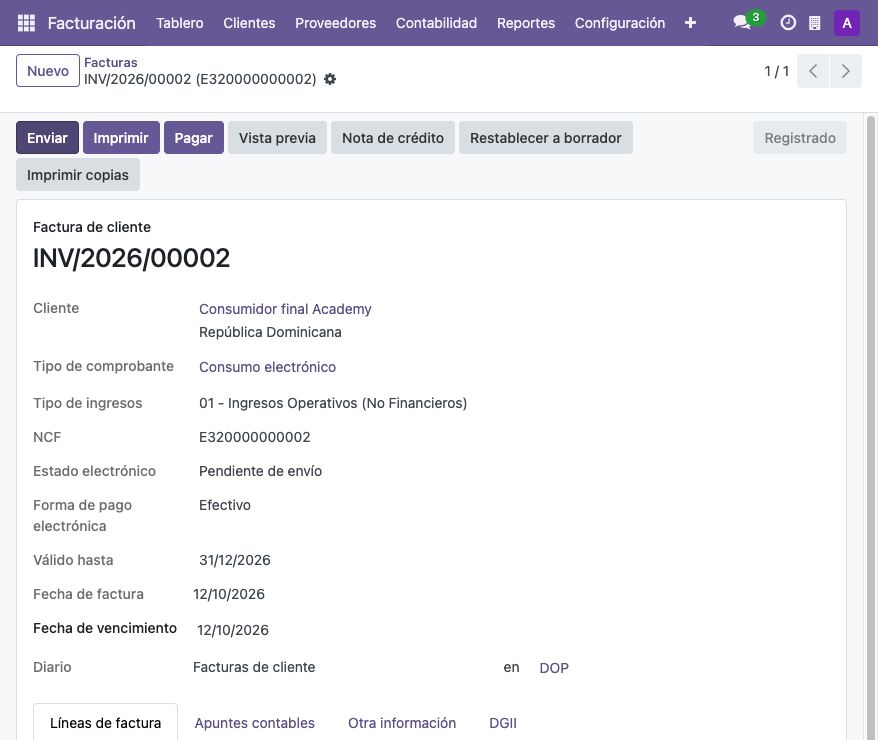The height and width of the screenshot is (740, 878).
Task: Follow the Facturas breadcrumb link
Action: pyautogui.click(x=110, y=62)
